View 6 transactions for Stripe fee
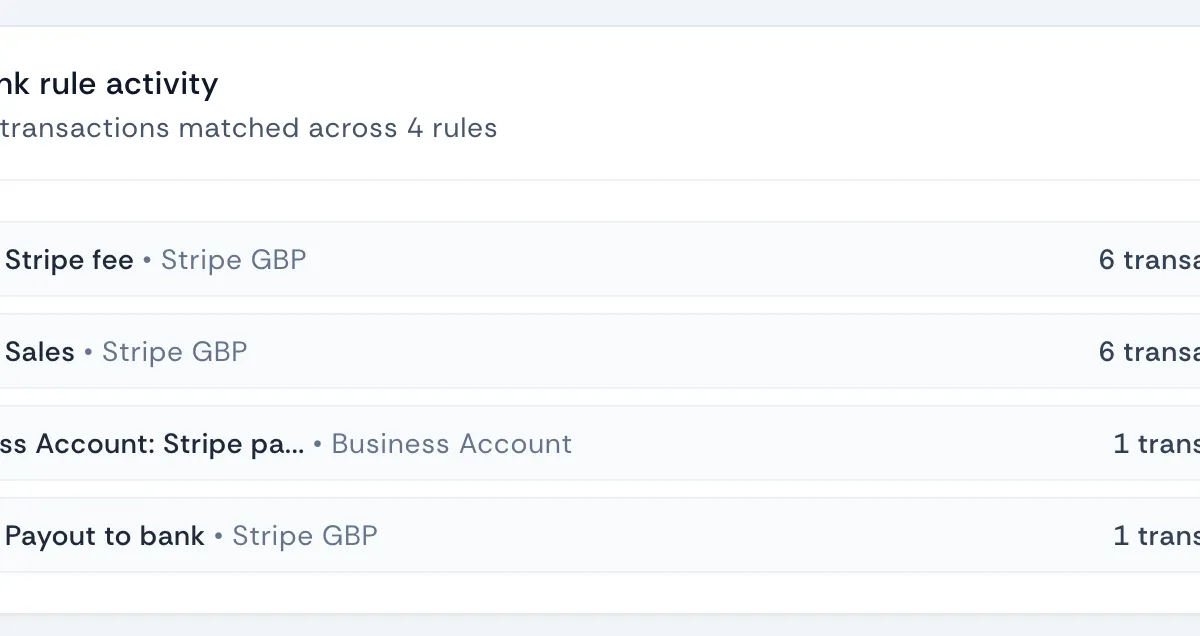Screen dimensions: 1200x636 pyautogui.click(x=1150, y=259)
